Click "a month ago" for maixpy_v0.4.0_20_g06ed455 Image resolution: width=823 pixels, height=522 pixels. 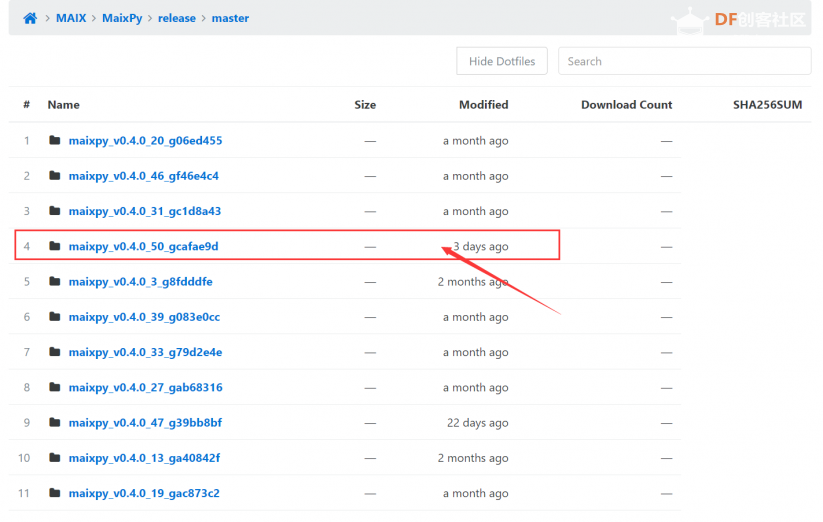476,141
